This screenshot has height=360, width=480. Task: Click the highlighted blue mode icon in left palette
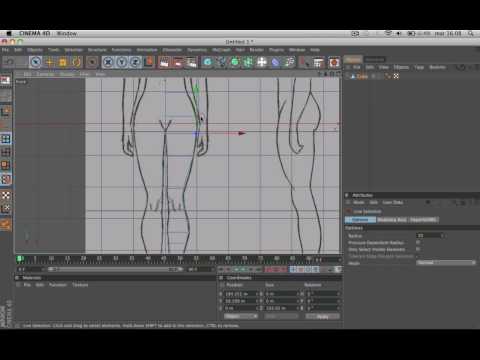point(6,139)
